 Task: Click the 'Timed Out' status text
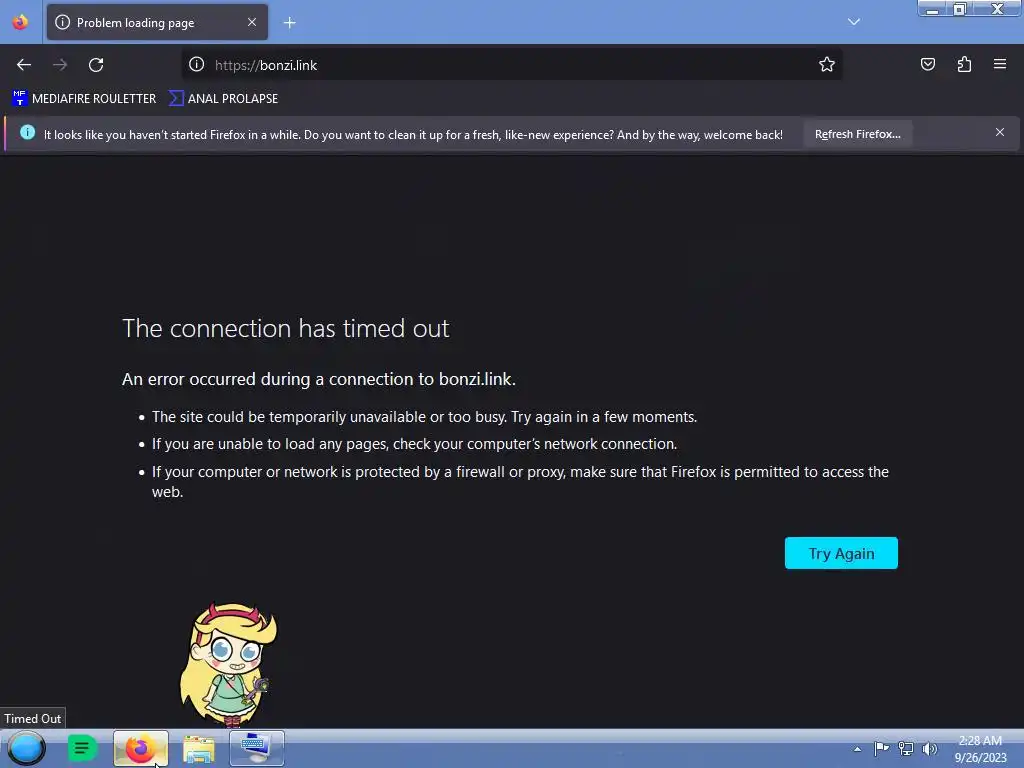pyautogui.click(x=33, y=718)
